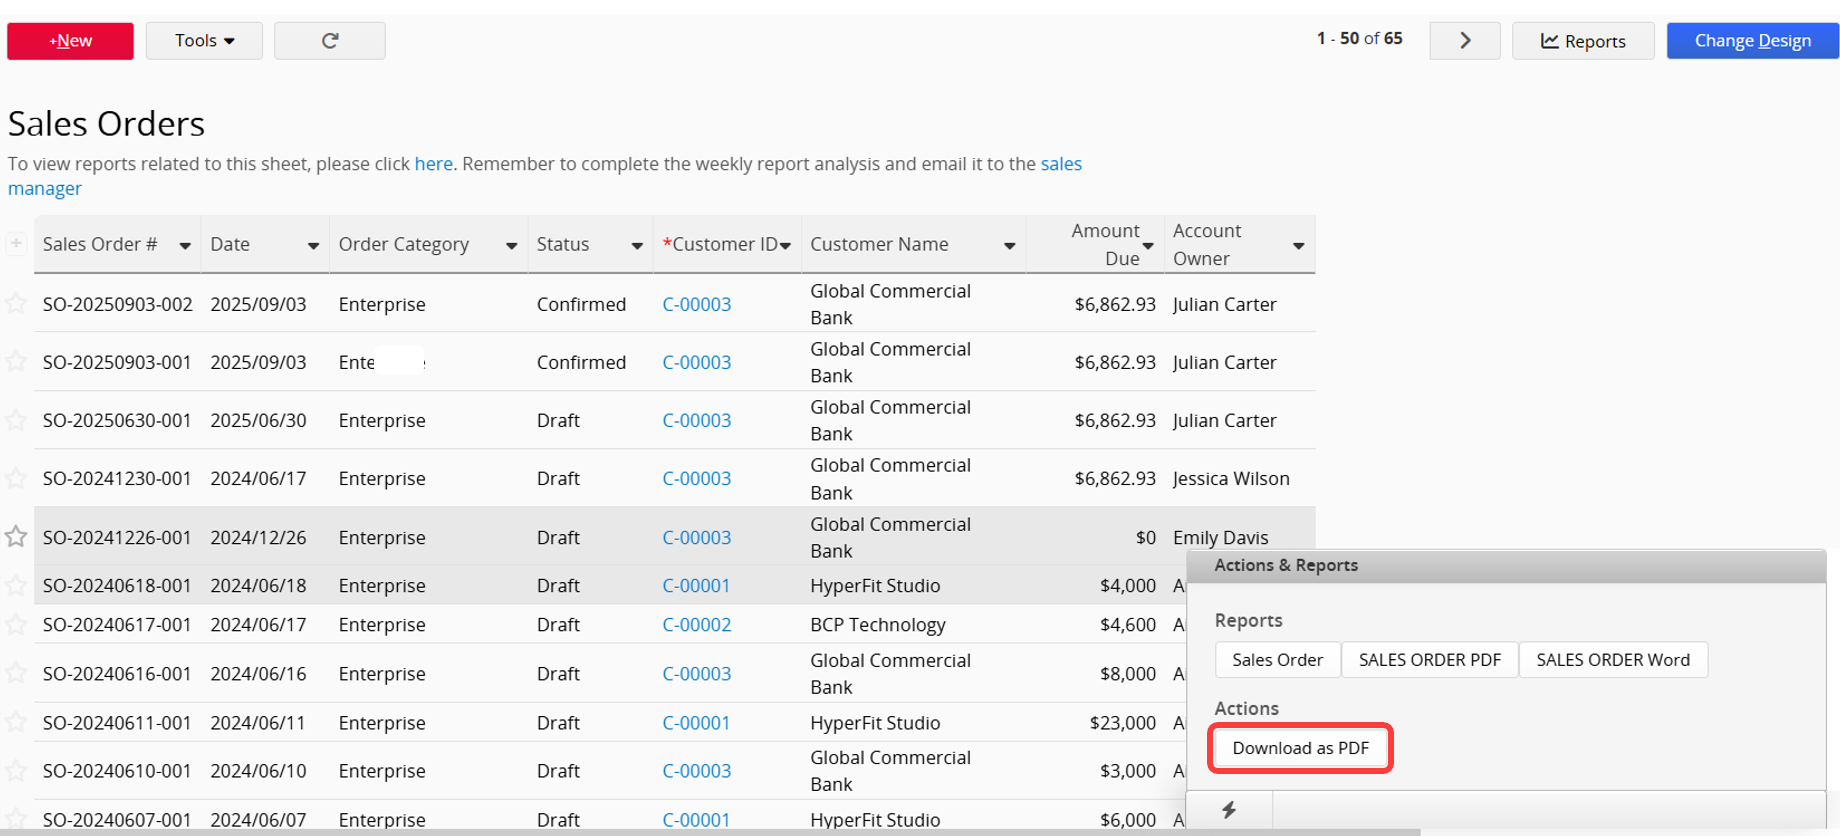Click the plus icon in header row
This screenshot has width=1840, height=836.
click(x=16, y=243)
